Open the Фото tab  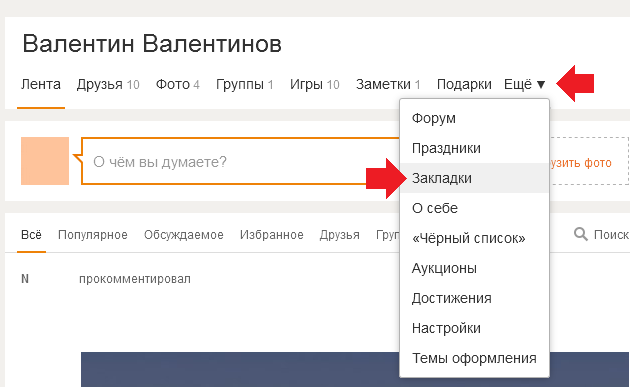click(x=178, y=84)
